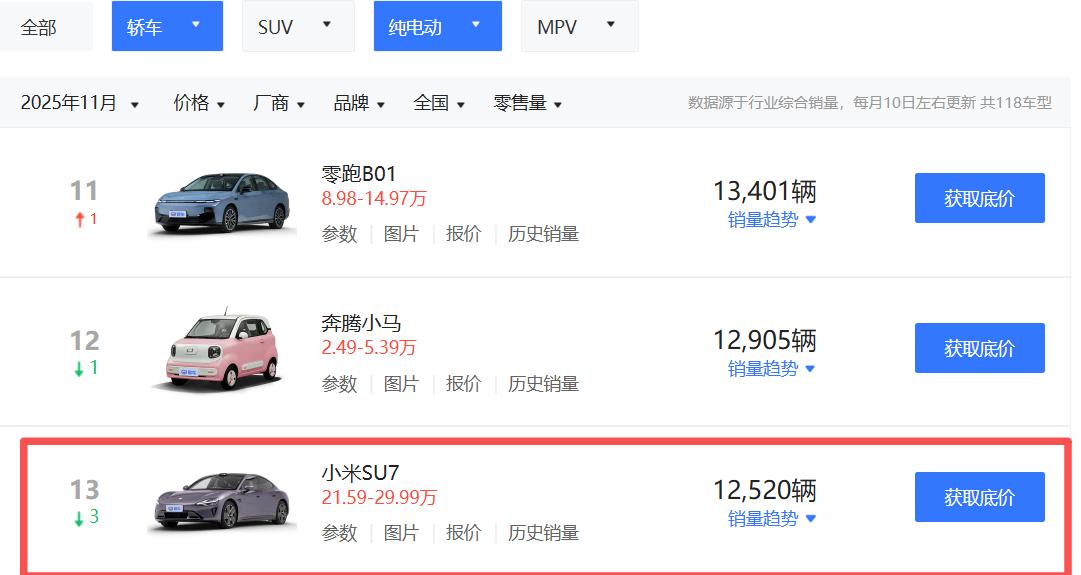This screenshot has width=1081, height=575.
Task: Expand the 价格 filter
Action: click(198, 103)
